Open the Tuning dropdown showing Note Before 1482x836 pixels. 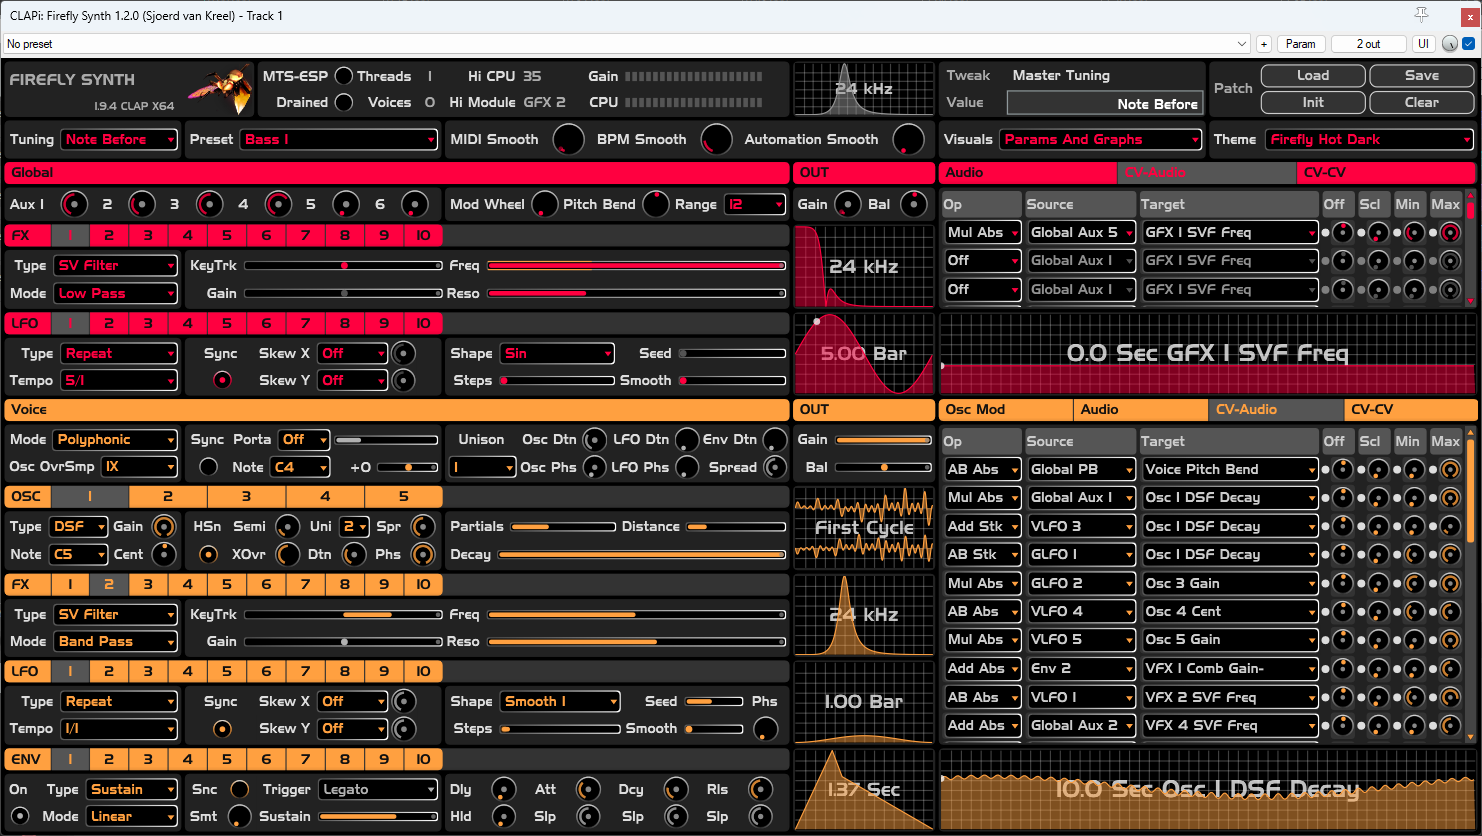point(119,140)
